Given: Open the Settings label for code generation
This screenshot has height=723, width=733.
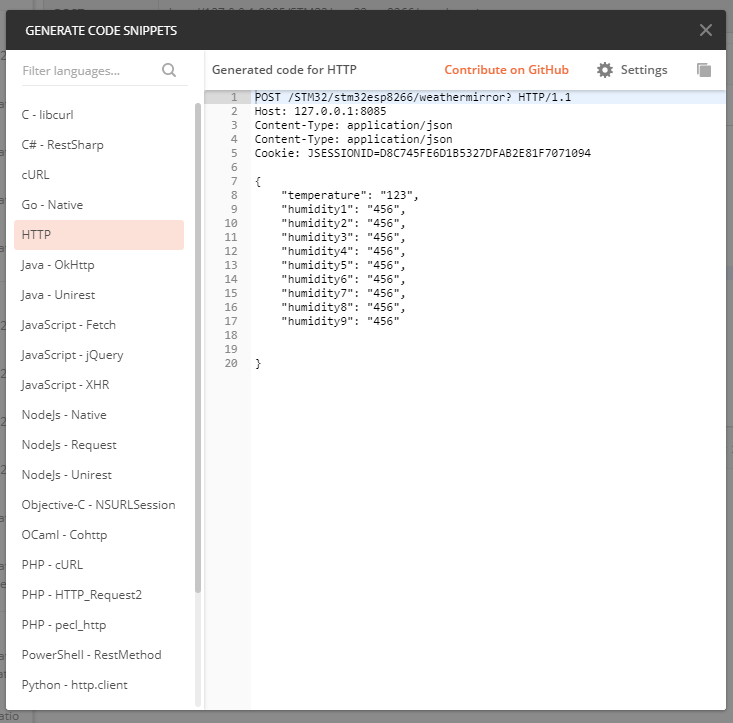Looking at the screenshot, I should coord(644,70).
